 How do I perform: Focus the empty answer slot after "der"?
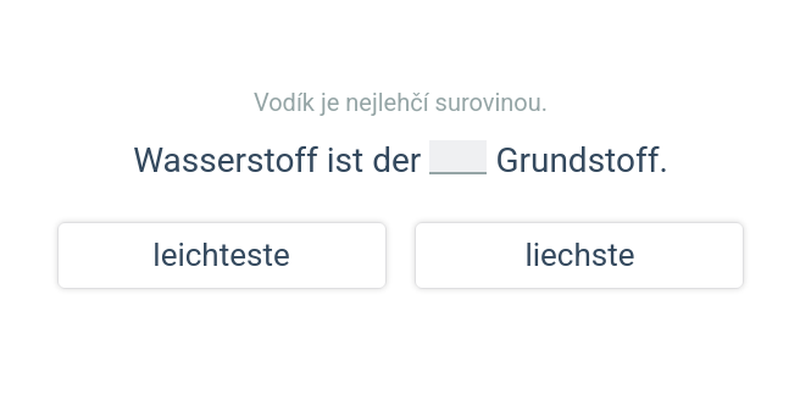(458, 159)
